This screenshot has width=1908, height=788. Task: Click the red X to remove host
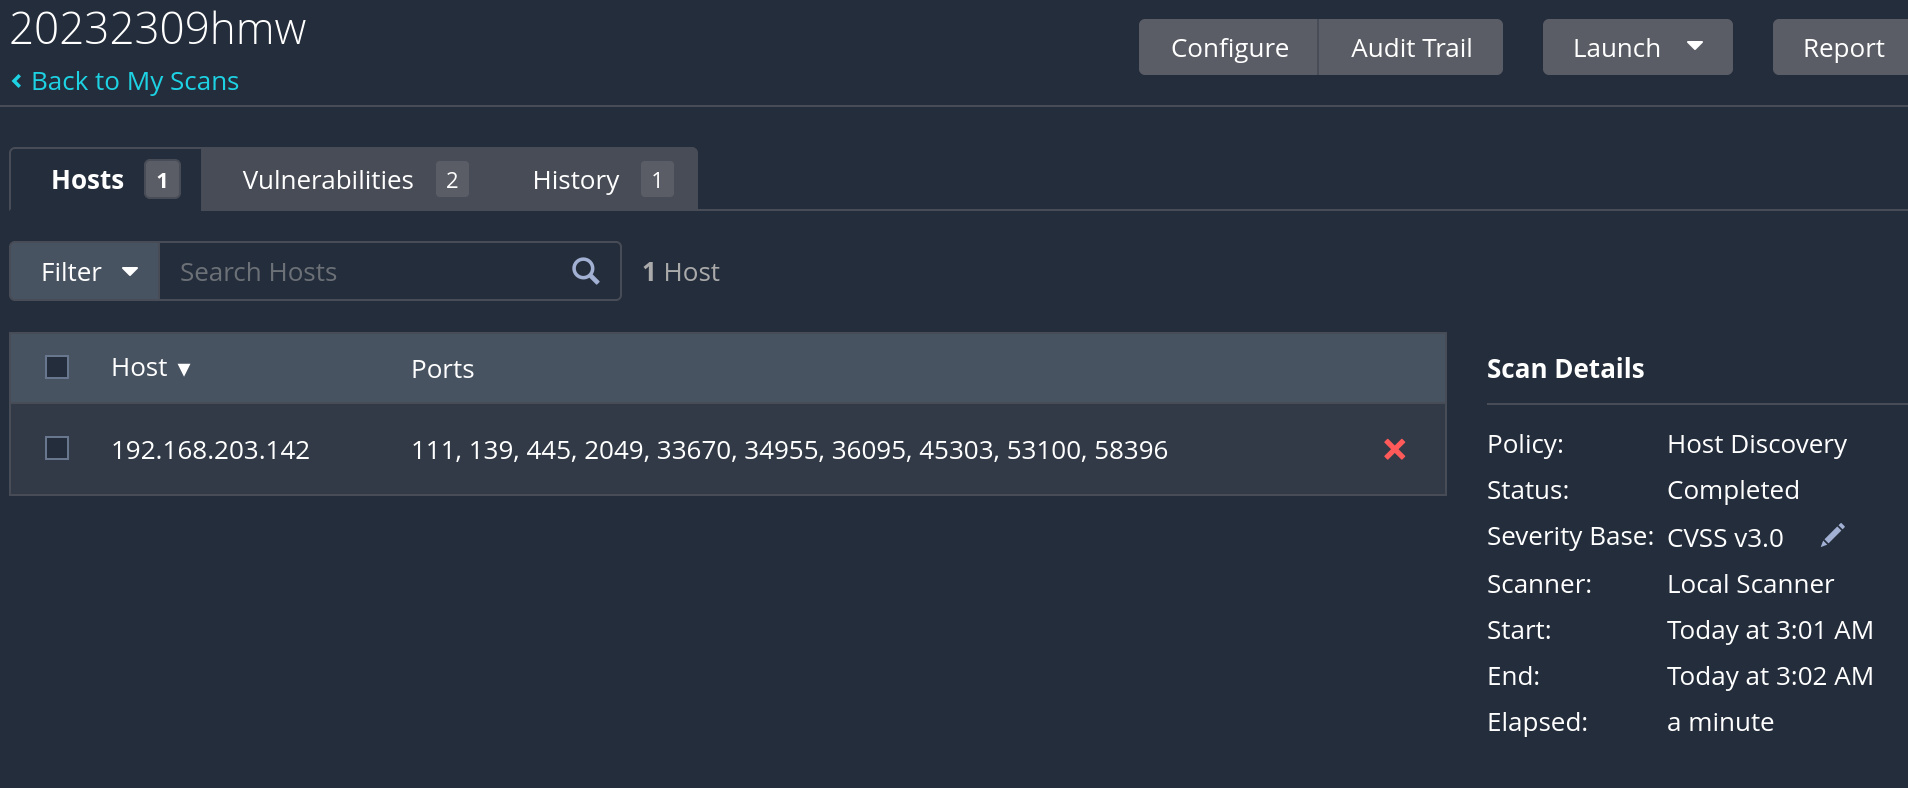tap(1394, 450)
